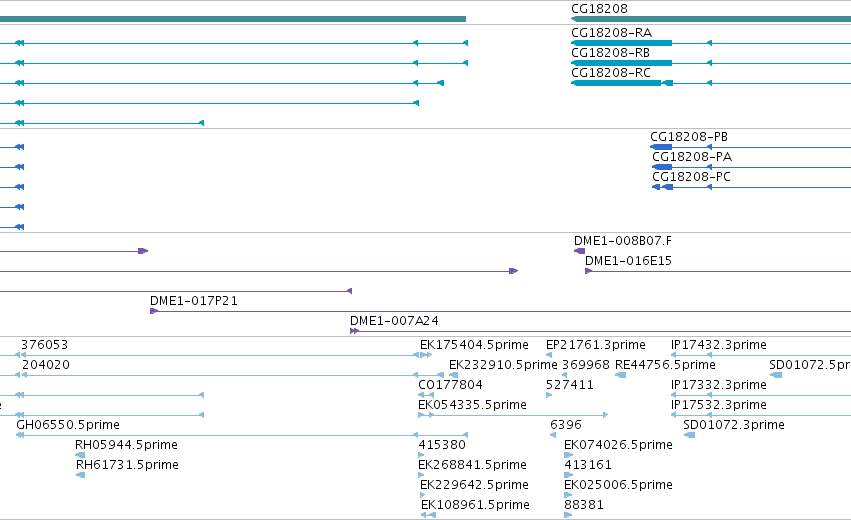Select the DME1-017P21 clone start arrow

(154, 311)
